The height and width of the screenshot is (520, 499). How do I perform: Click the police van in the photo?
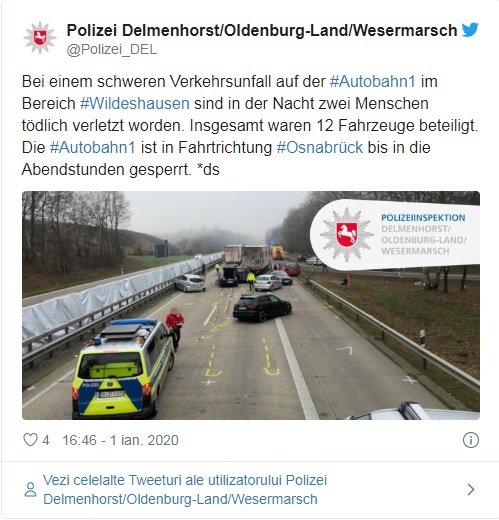click(x=123, y=368)
